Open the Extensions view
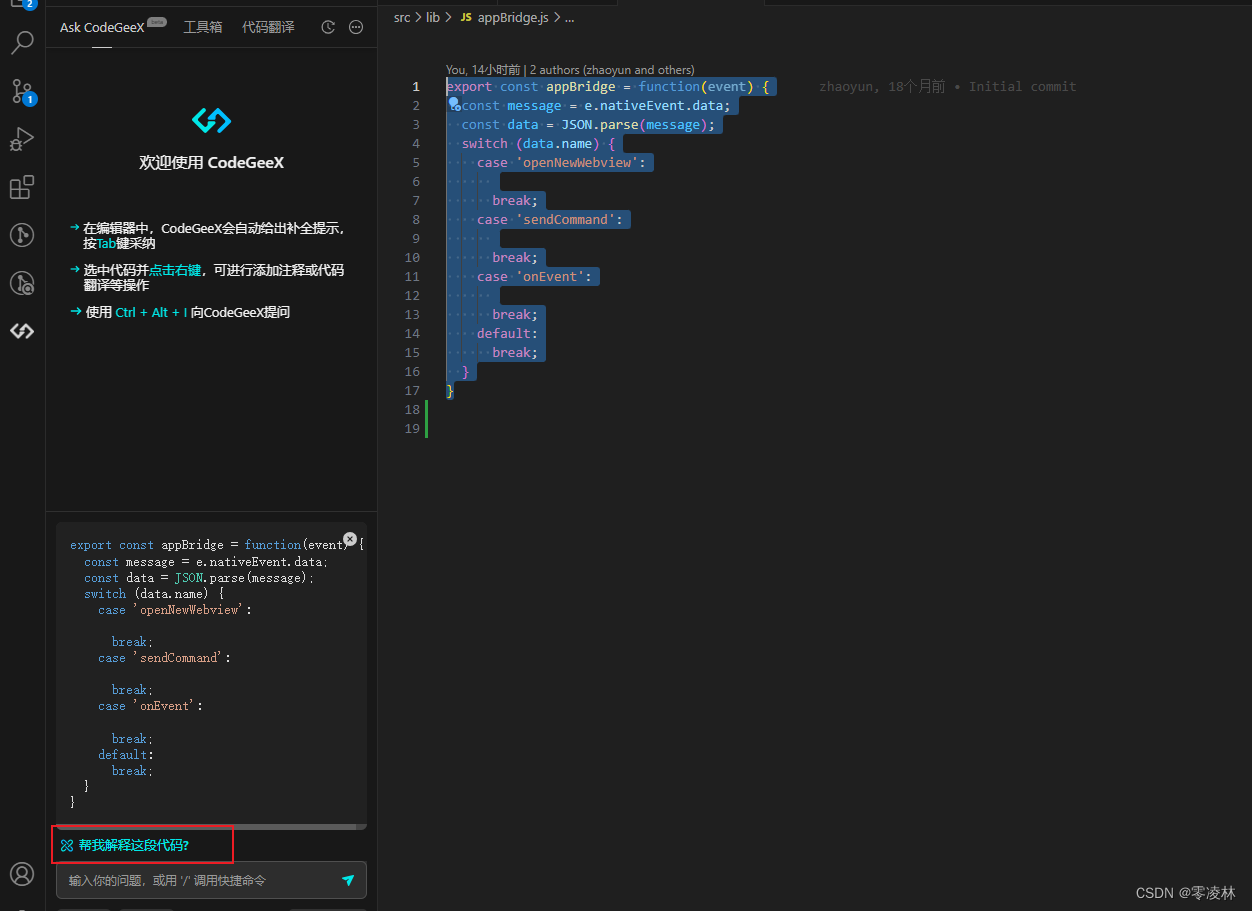This screenshot has width=1252, height=911. click(x=22, y=187)
